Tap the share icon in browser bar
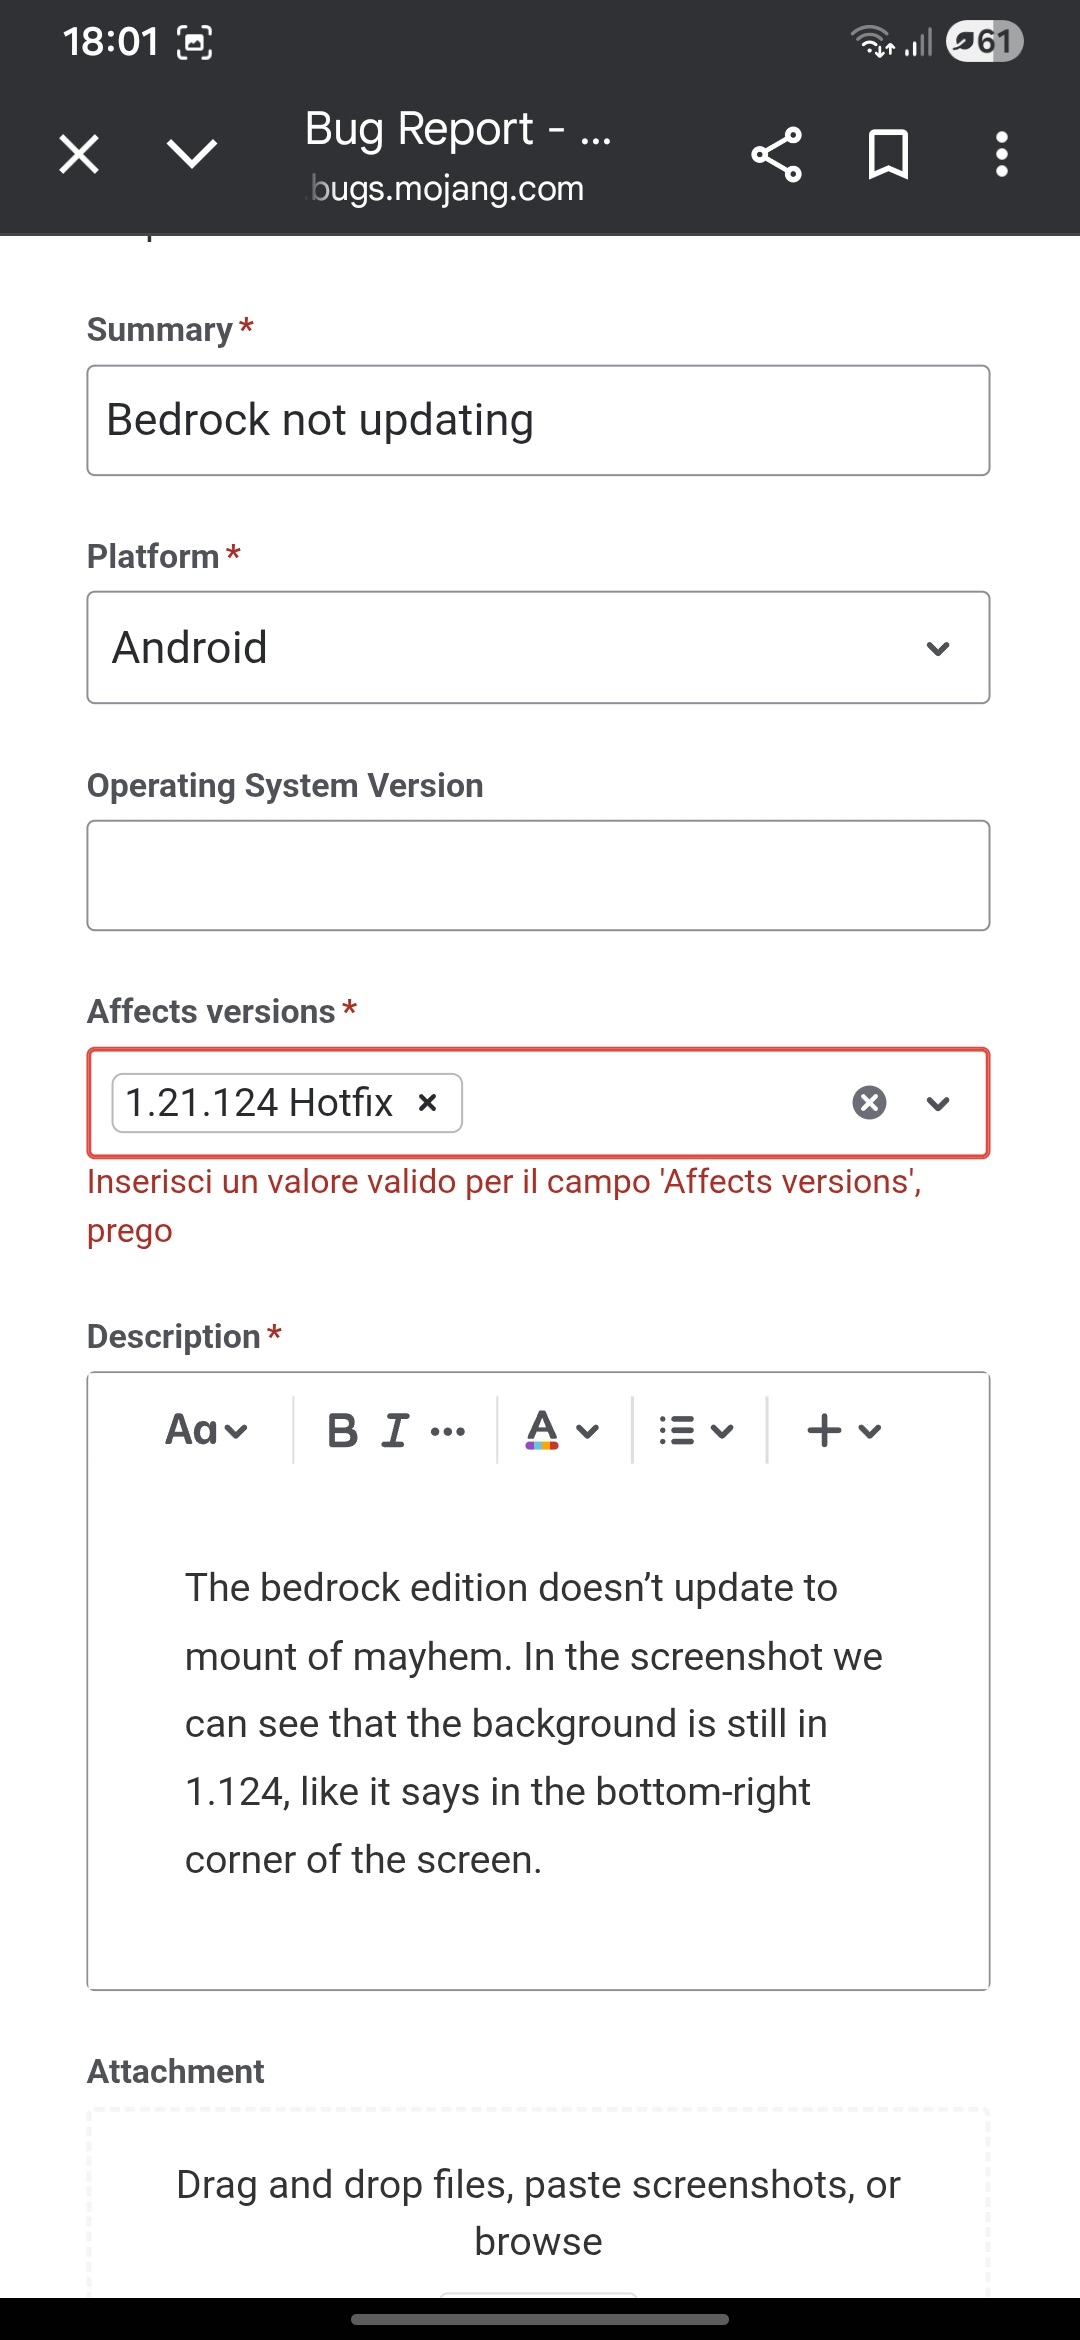Viewport: 1080px width, 2340px height. coord(776,155)
